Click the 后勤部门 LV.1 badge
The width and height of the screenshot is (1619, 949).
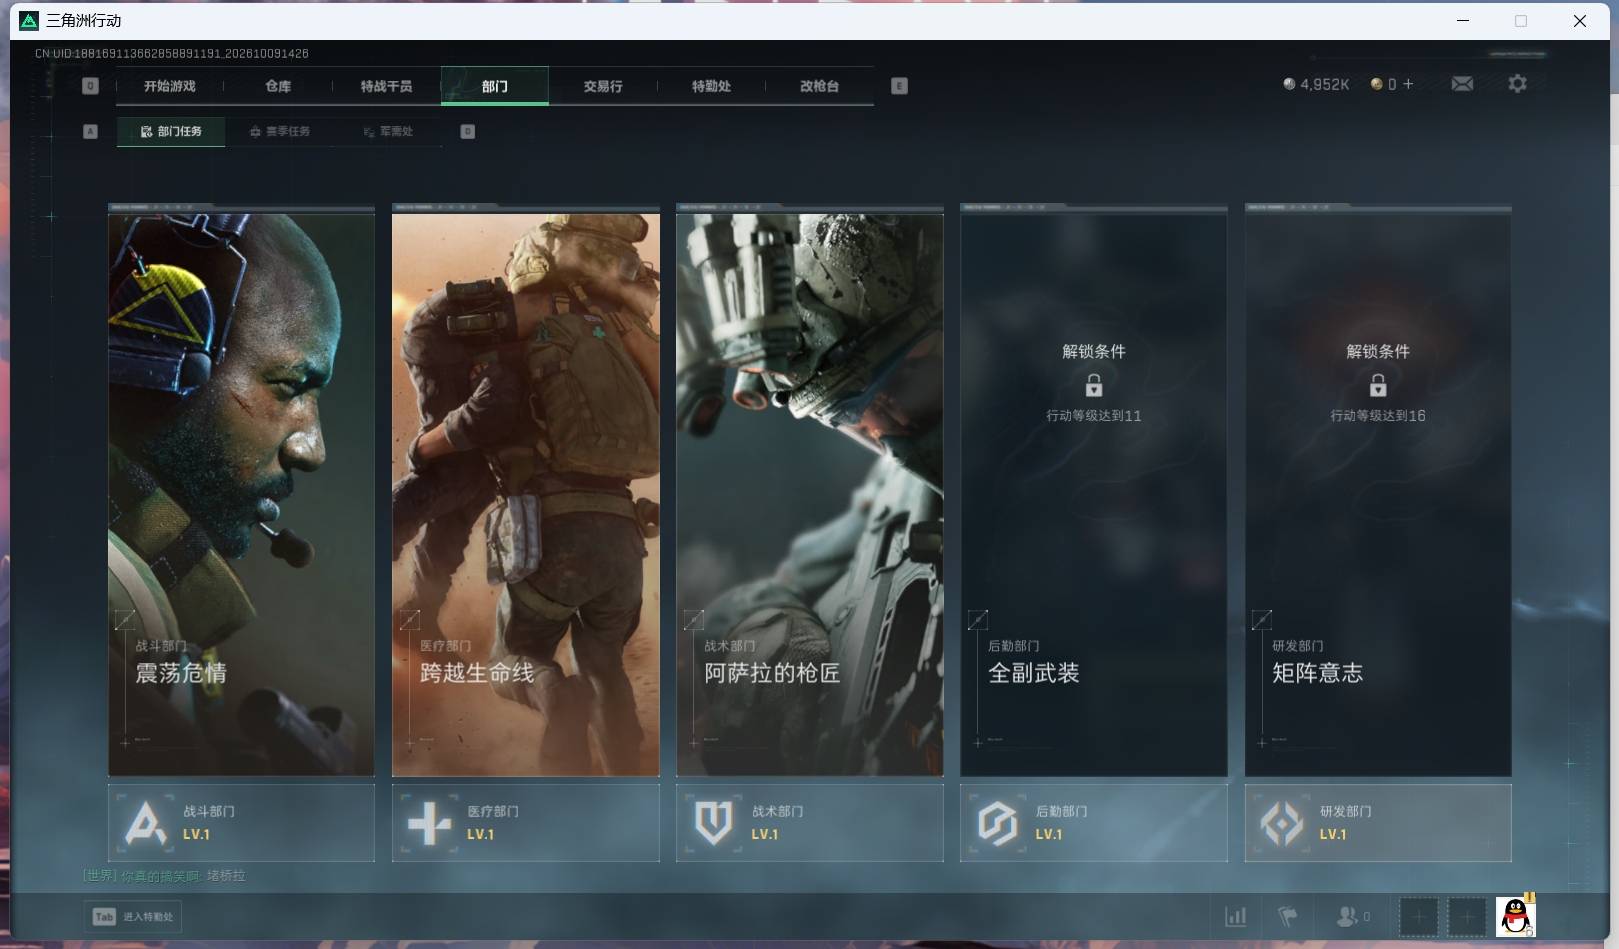pyautogui.click(x=1094, y=823)
